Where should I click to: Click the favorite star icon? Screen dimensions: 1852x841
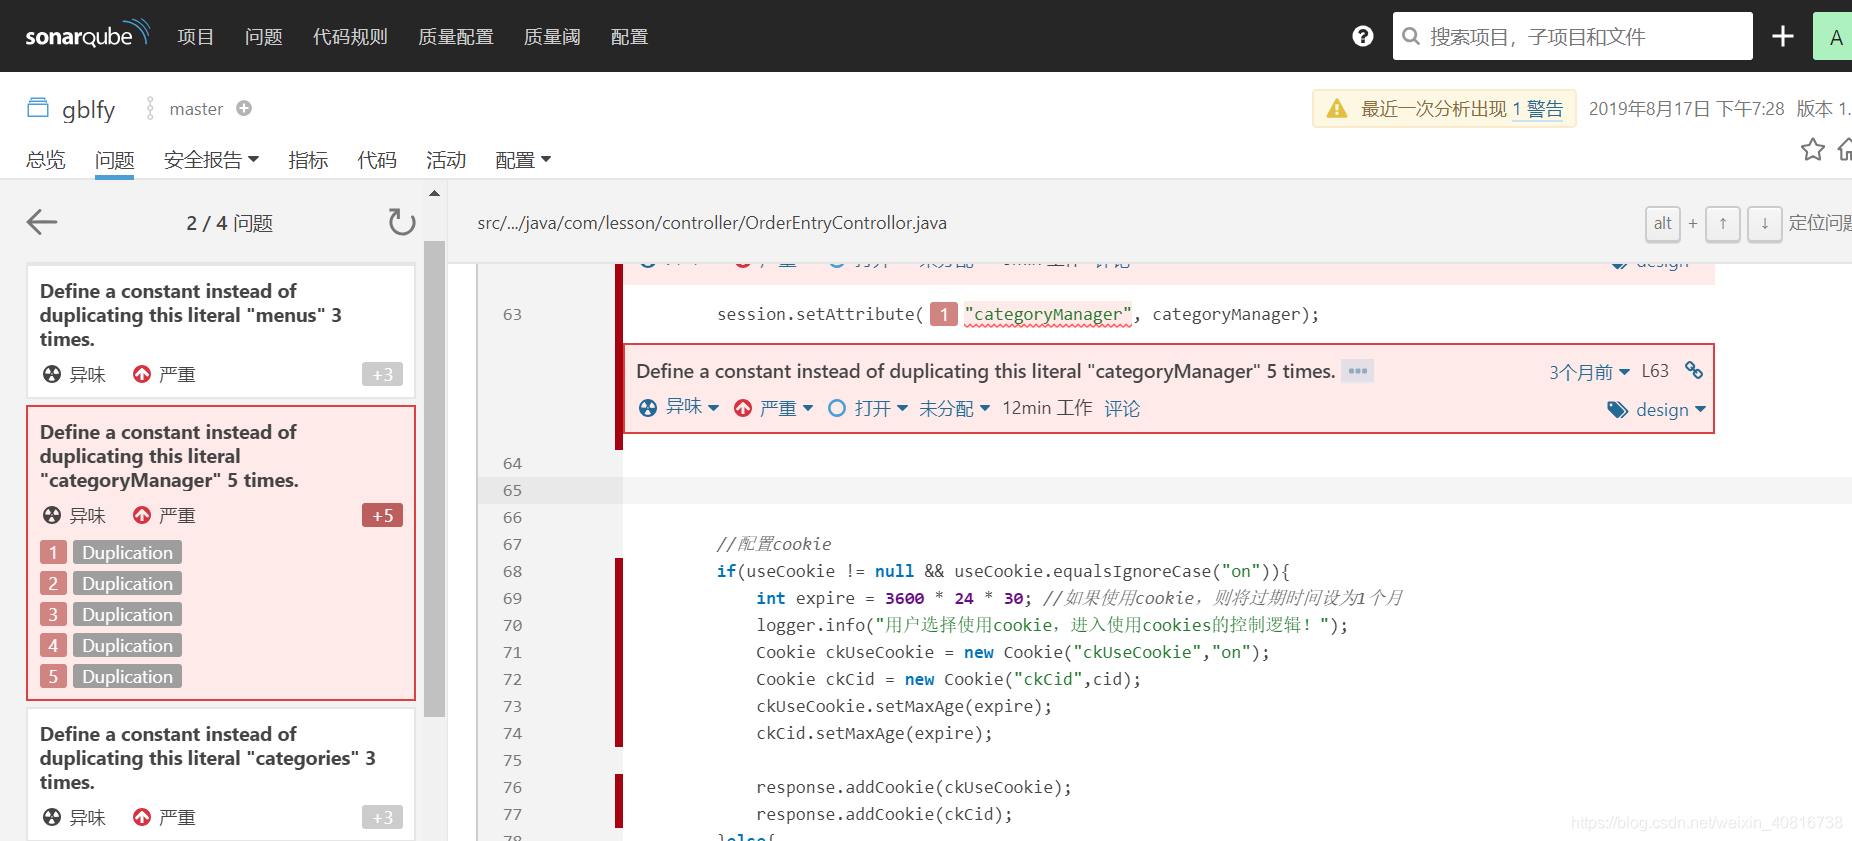[1812, 150]
